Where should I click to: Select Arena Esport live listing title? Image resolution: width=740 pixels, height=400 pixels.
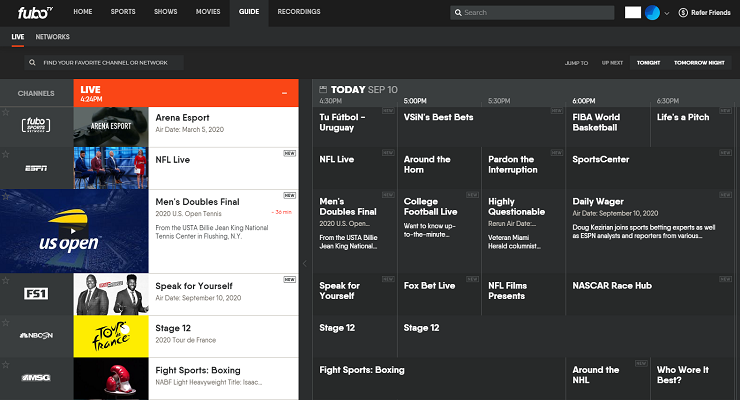[182, 118]
